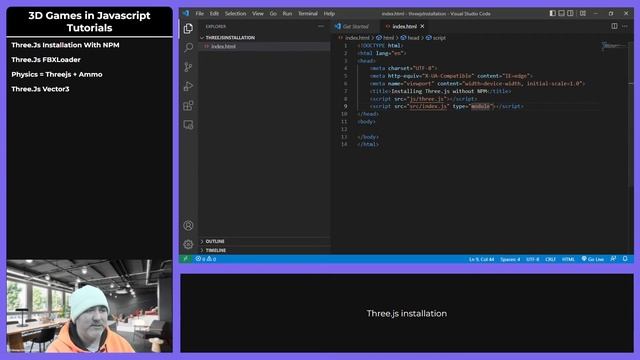Select HTML language mode in status bar

(x=568, y=259)
